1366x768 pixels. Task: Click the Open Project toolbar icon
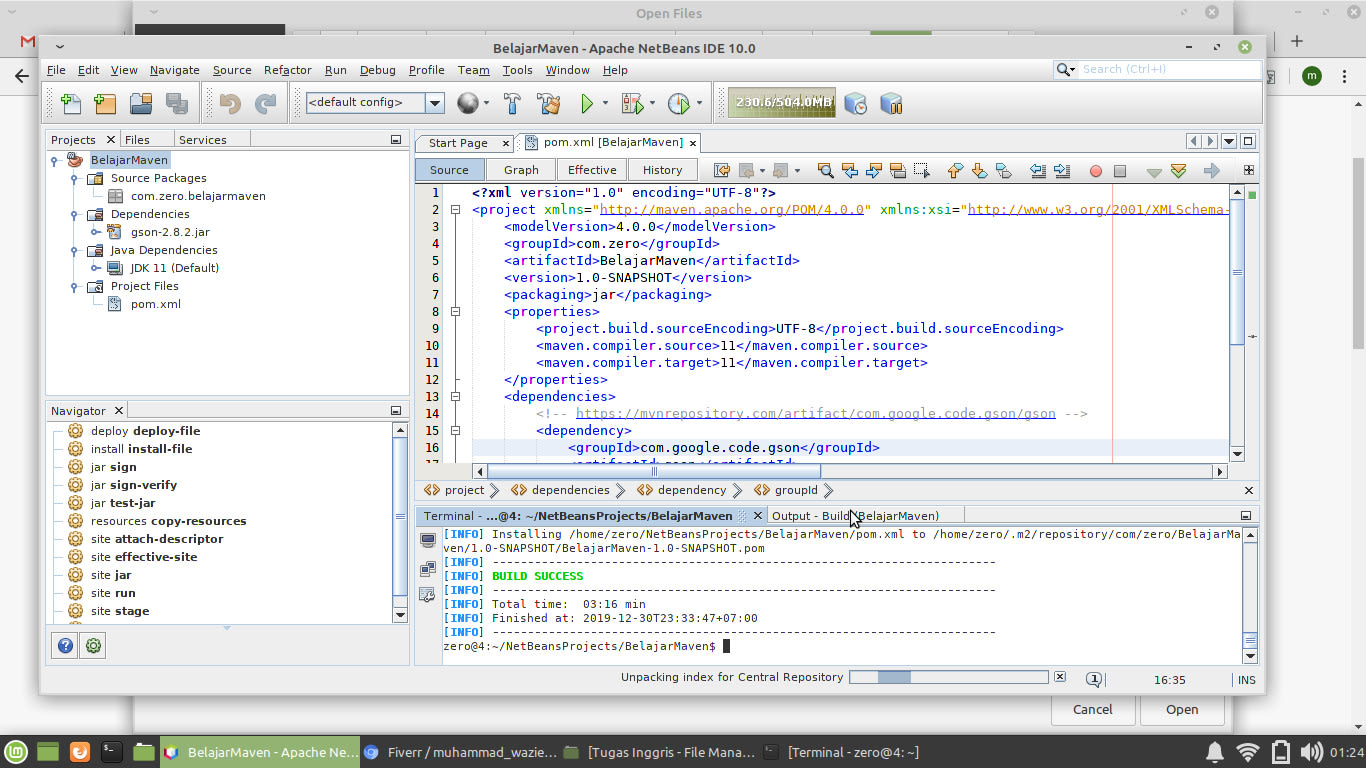pyautogui.click(x=140, y=103)
